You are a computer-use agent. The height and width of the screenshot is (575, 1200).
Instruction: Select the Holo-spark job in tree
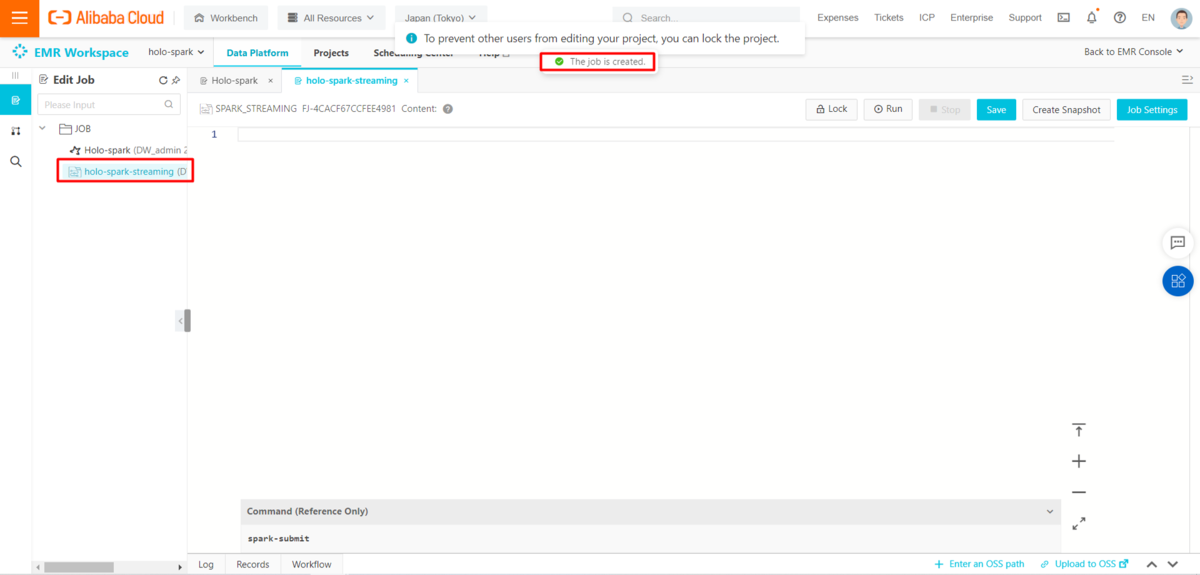click(127, 150)
